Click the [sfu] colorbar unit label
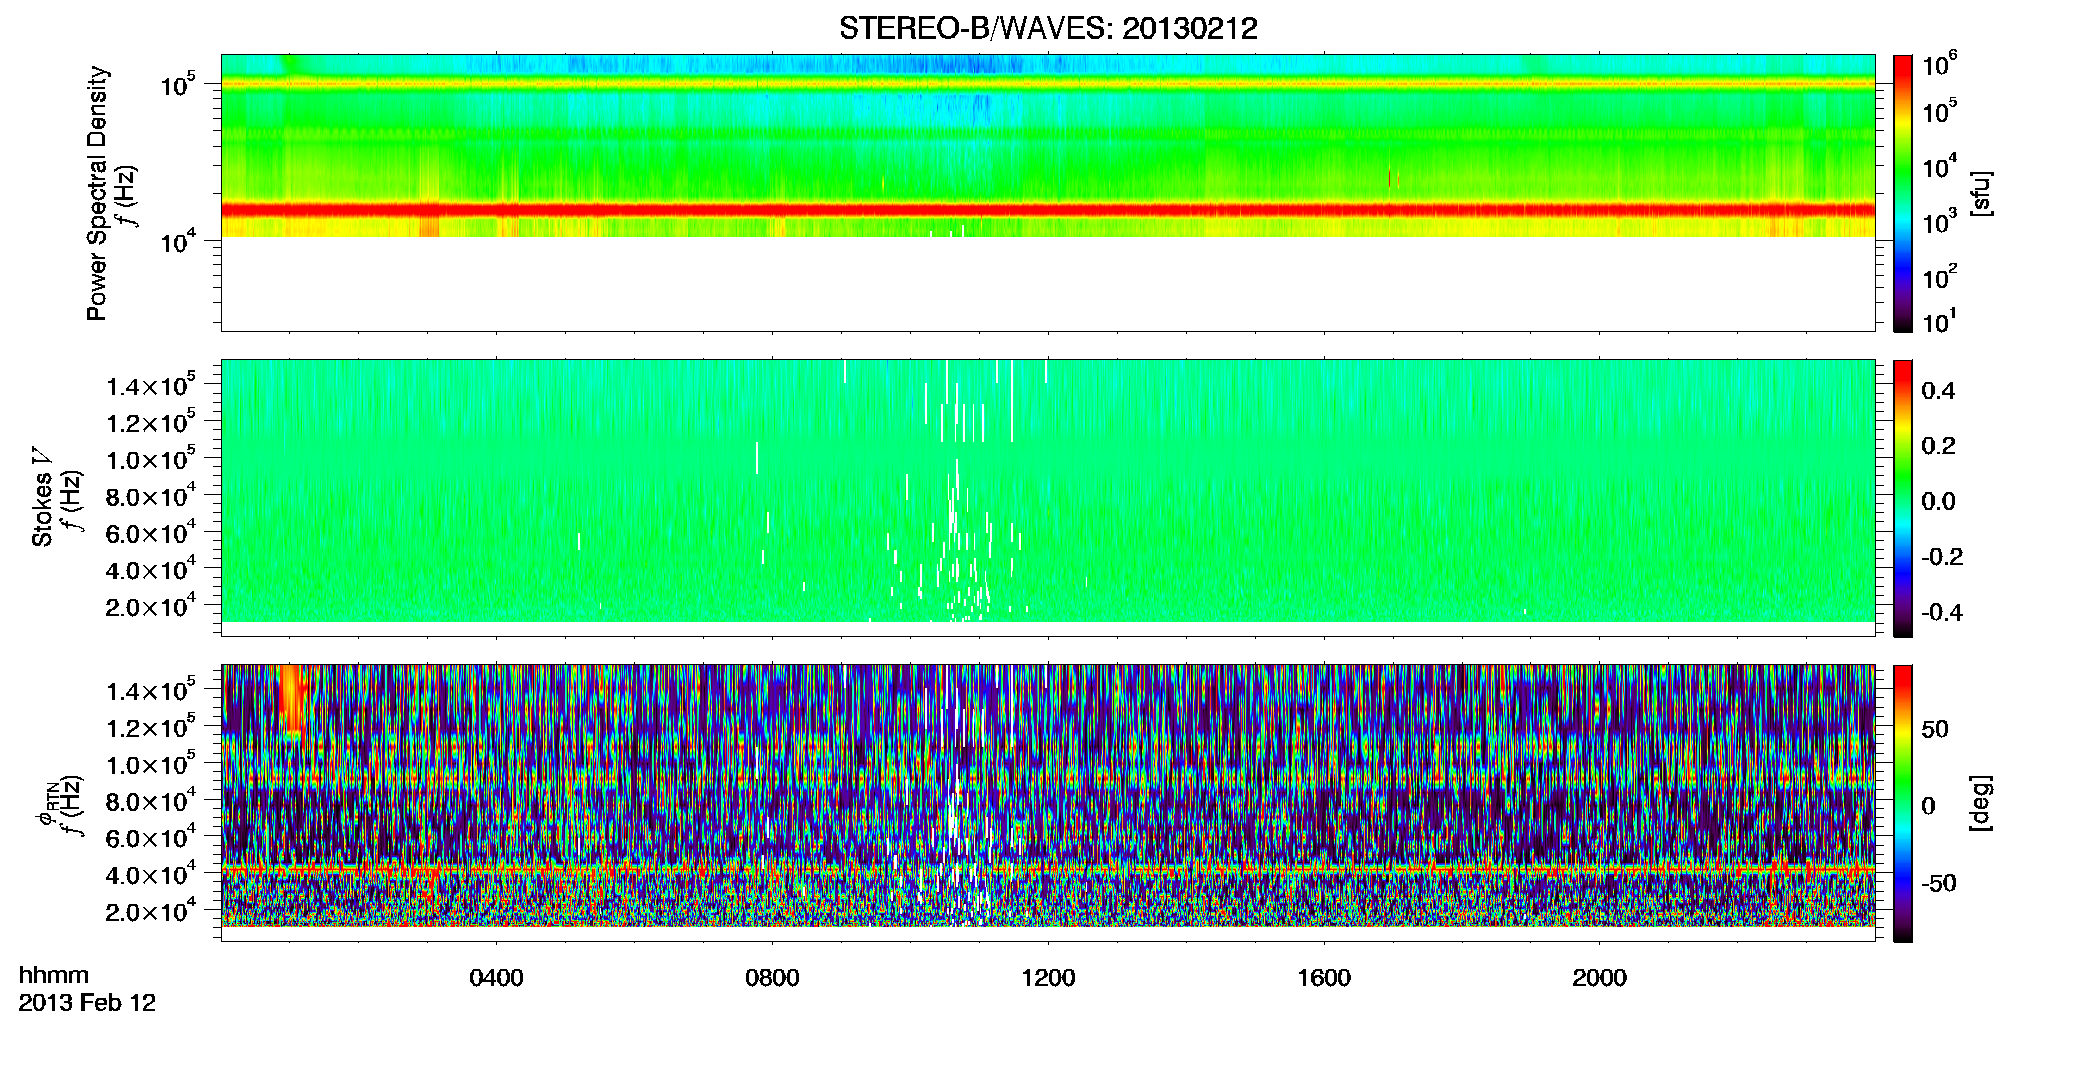 click(x=1982, y=193)
